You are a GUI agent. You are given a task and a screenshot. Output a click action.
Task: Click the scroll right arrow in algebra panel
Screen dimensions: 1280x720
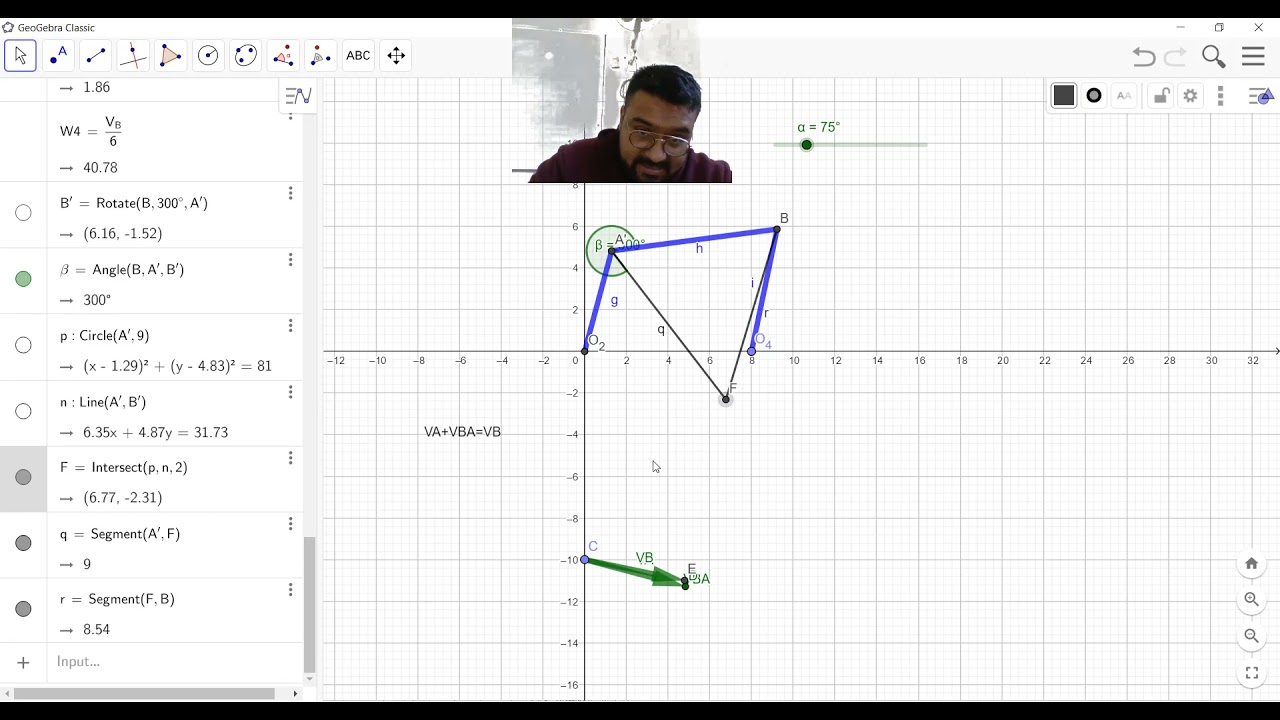[x=295, y=693]
